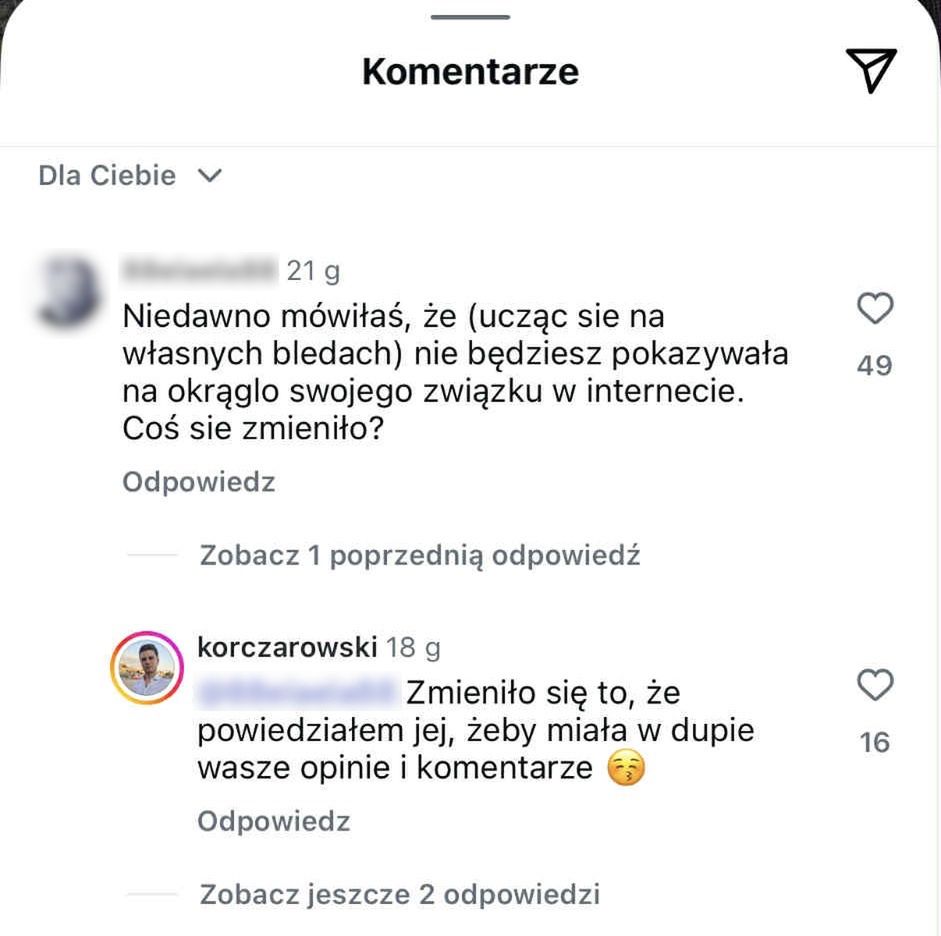Like korczarowski's reply with the heart icon
Image resolution: width=941 pixels, height=936 pixels.
[877, 684]
